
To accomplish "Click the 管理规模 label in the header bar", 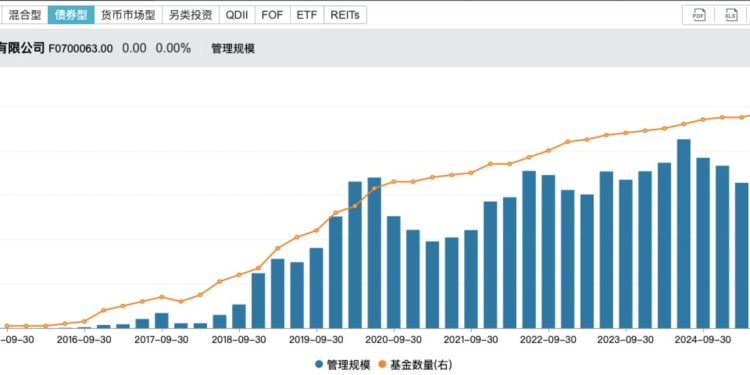I will tap(233, 49).
